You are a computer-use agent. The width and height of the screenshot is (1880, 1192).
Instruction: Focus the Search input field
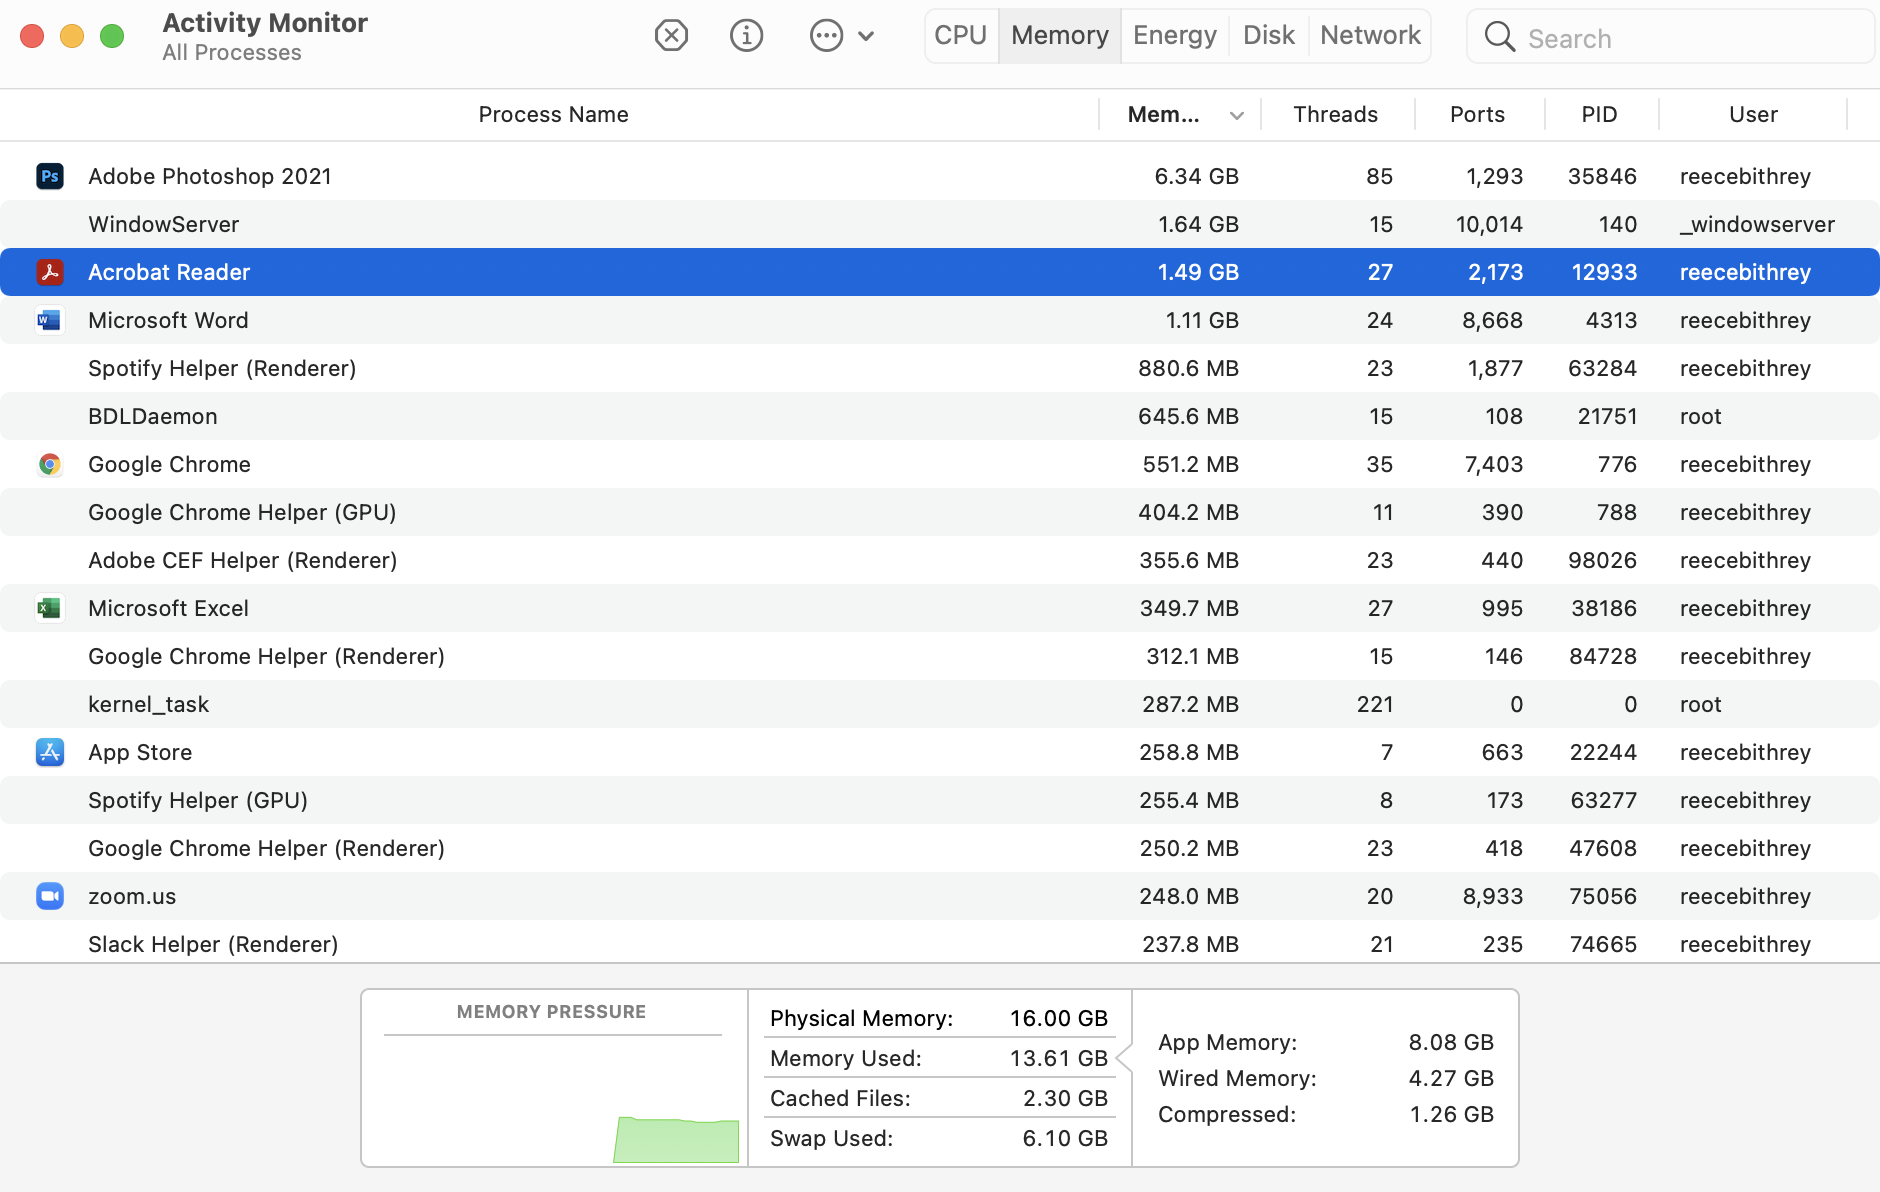[x=1670, y=37]
